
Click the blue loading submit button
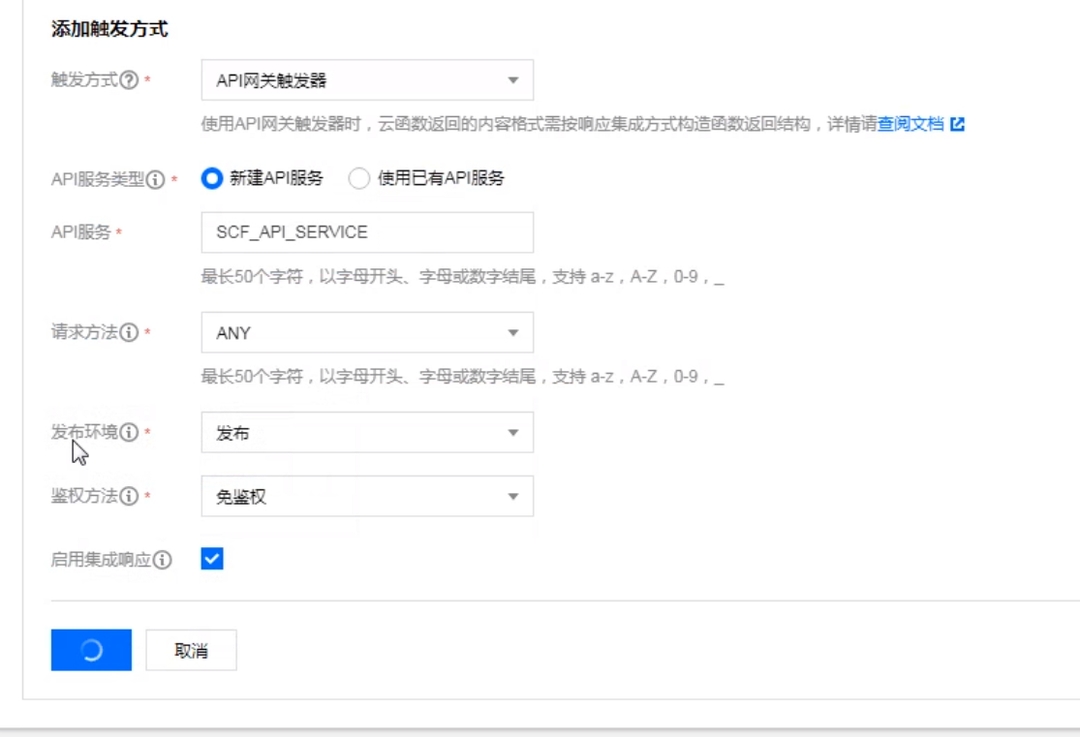(x=91, y=650)
